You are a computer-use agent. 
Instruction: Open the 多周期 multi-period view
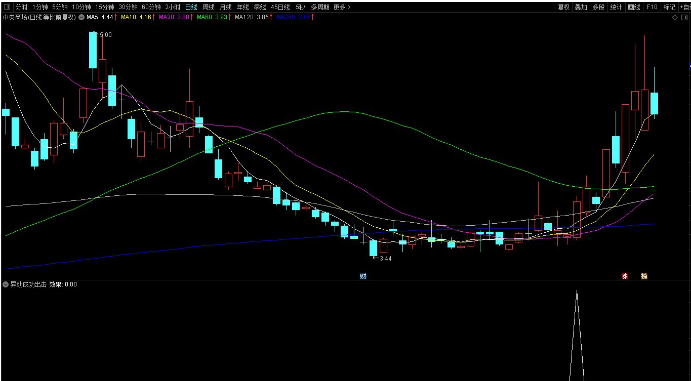coord(320,7)
